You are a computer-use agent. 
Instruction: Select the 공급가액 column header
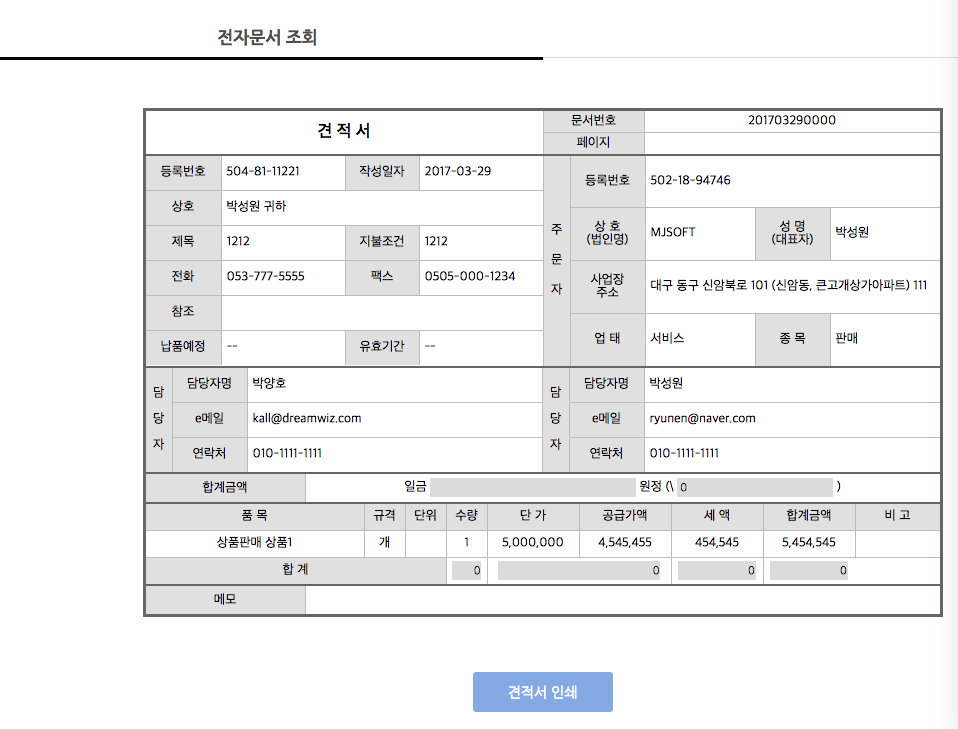[x=625, y=516]
